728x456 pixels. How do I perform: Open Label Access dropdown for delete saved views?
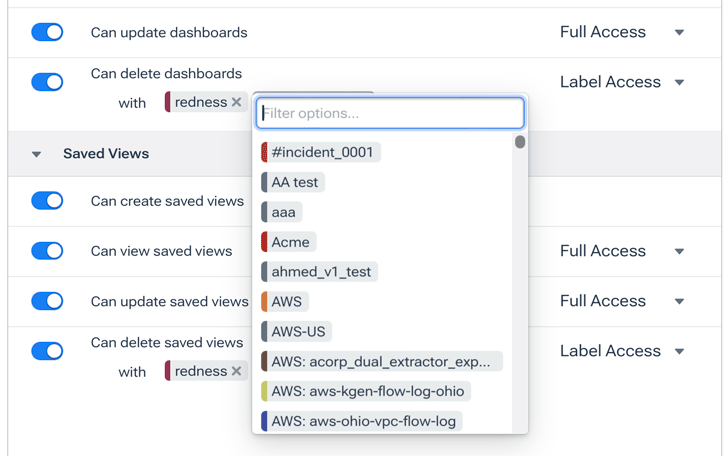621,351
